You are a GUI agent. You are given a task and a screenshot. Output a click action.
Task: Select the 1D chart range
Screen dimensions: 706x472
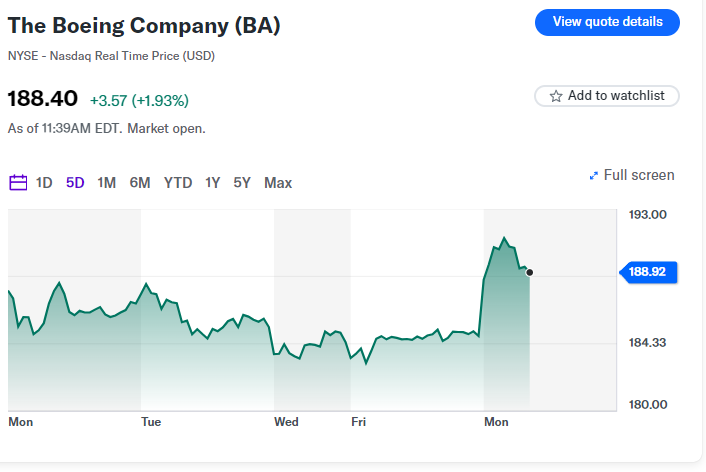[x=44, y=183]
